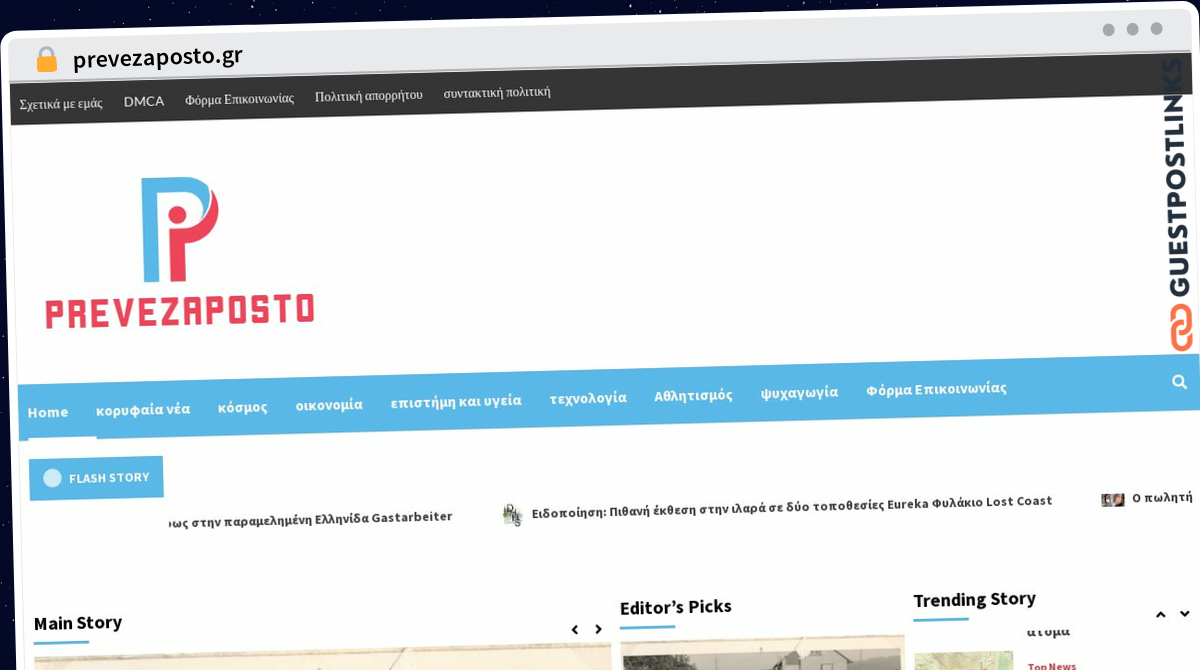Open the συντακτική πολιτική link
This screenshot has height=670, width=1200.
[497, 92]
